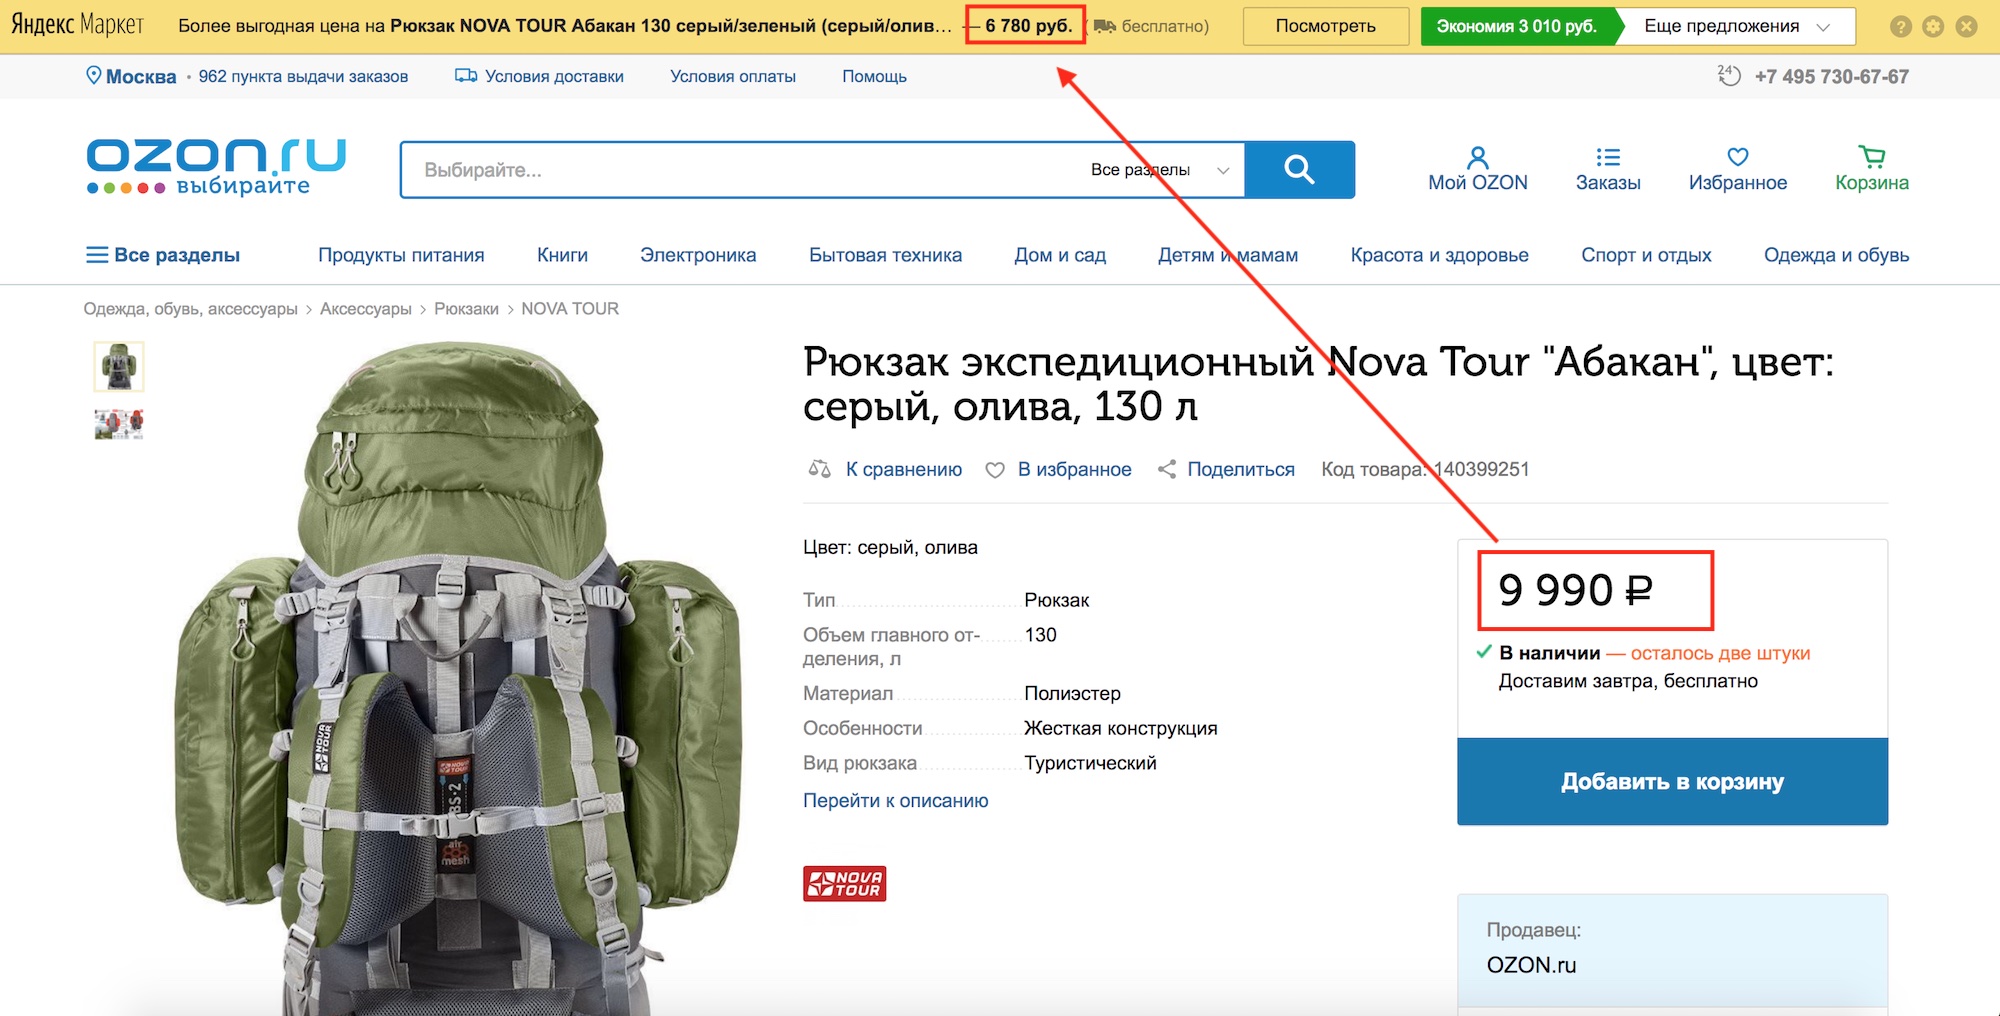Open Мой OZON profile icon
The height and width of the screenshot is (1016, 2000).
pyautogui.click(x=1477, y=157)
